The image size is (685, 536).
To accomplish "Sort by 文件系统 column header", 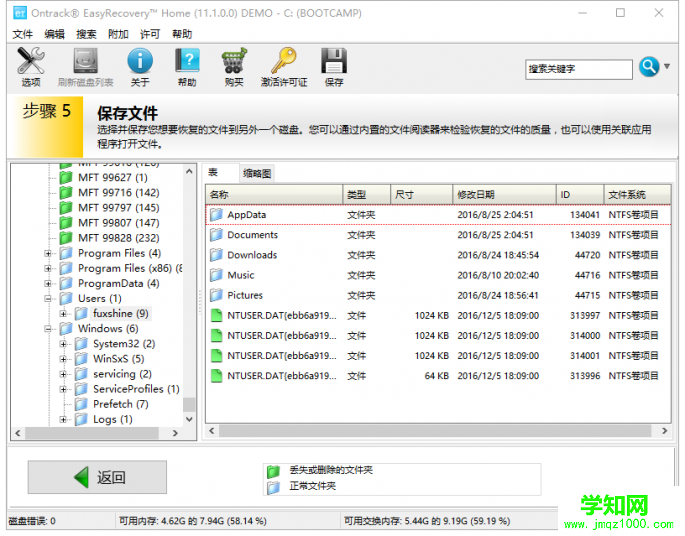I will (x=637, y=194).
